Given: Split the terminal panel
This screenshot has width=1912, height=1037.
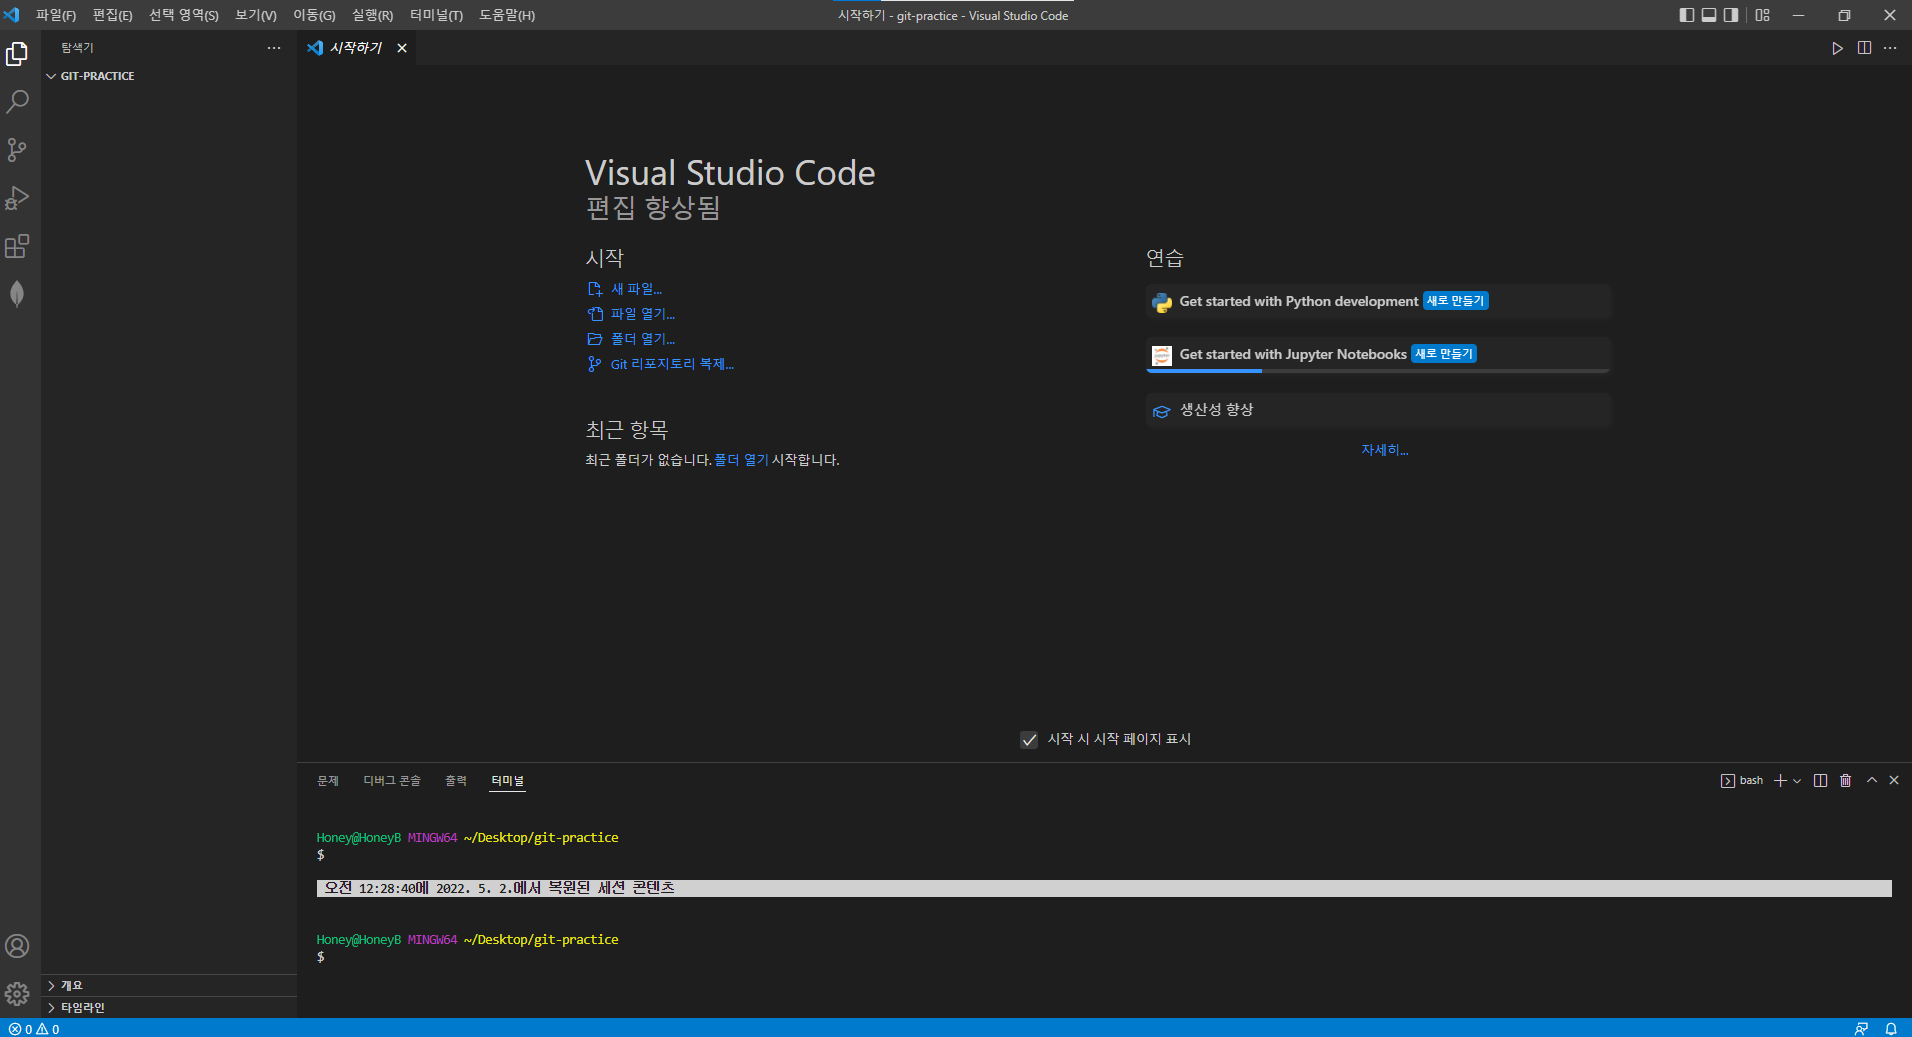Looking at the screenshot, I should click(x=1820, y=781).
